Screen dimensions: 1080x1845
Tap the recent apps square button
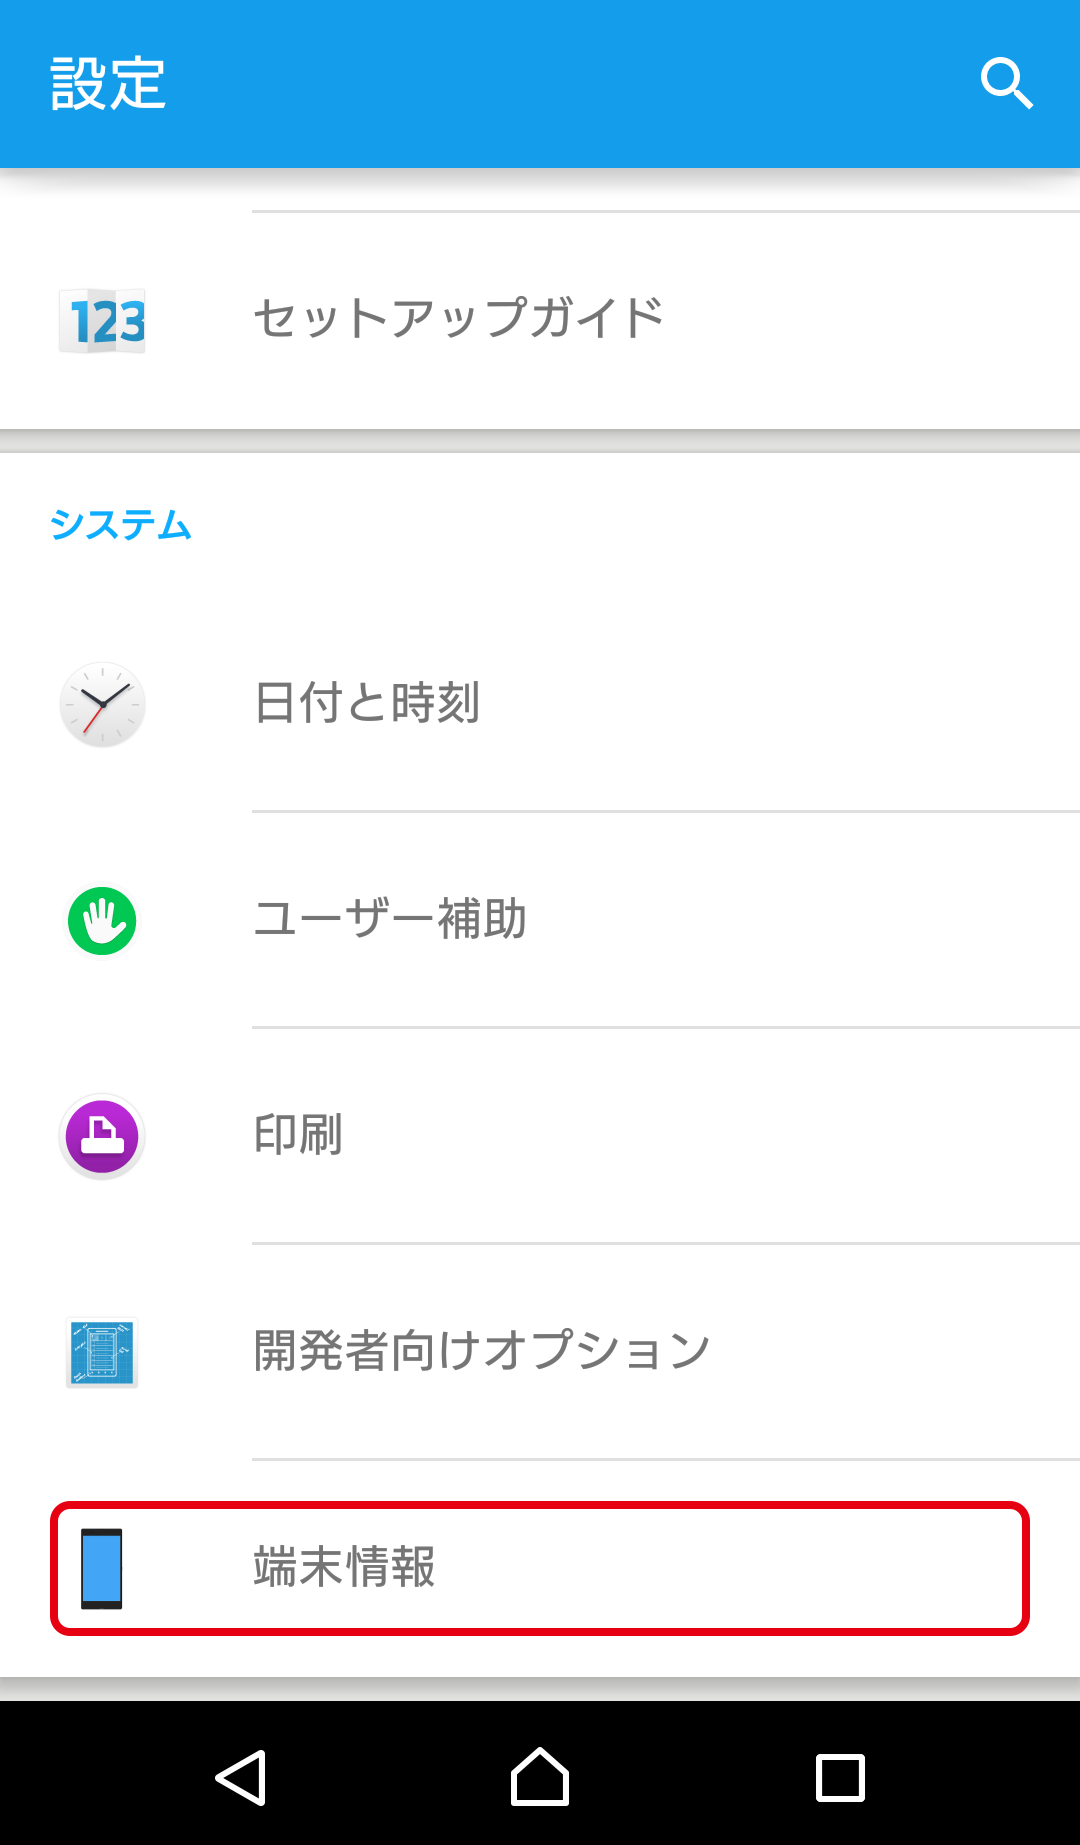pyautogui.click(x=840, y=1777)
